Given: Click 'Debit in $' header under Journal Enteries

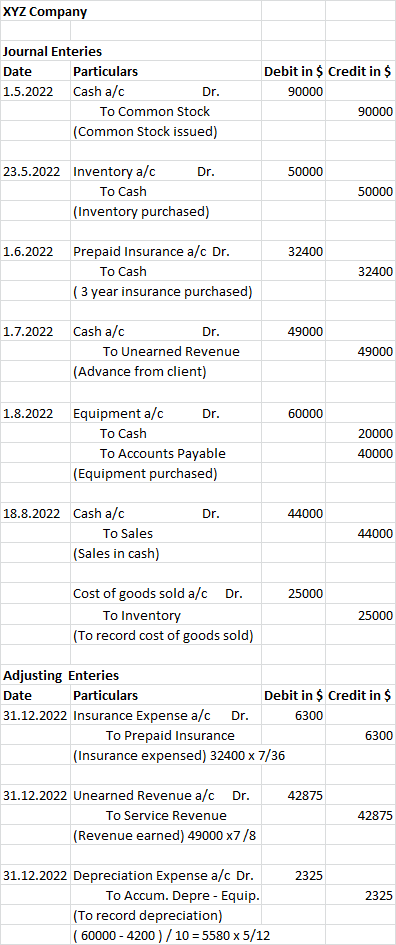Looking at the screenshot, I should 294,71.
